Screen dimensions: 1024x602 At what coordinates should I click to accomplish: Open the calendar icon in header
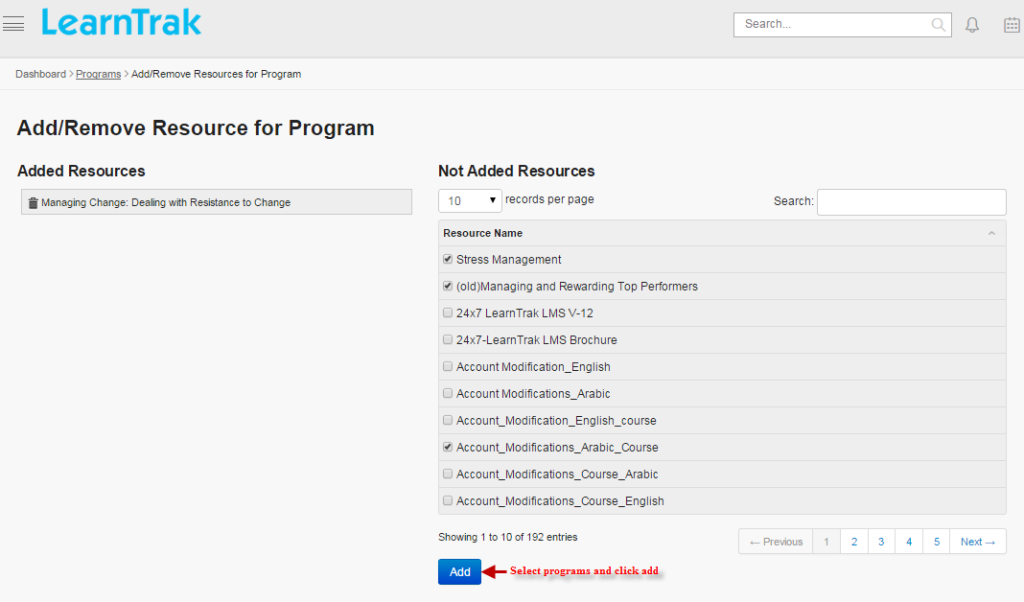[1011, 25]
